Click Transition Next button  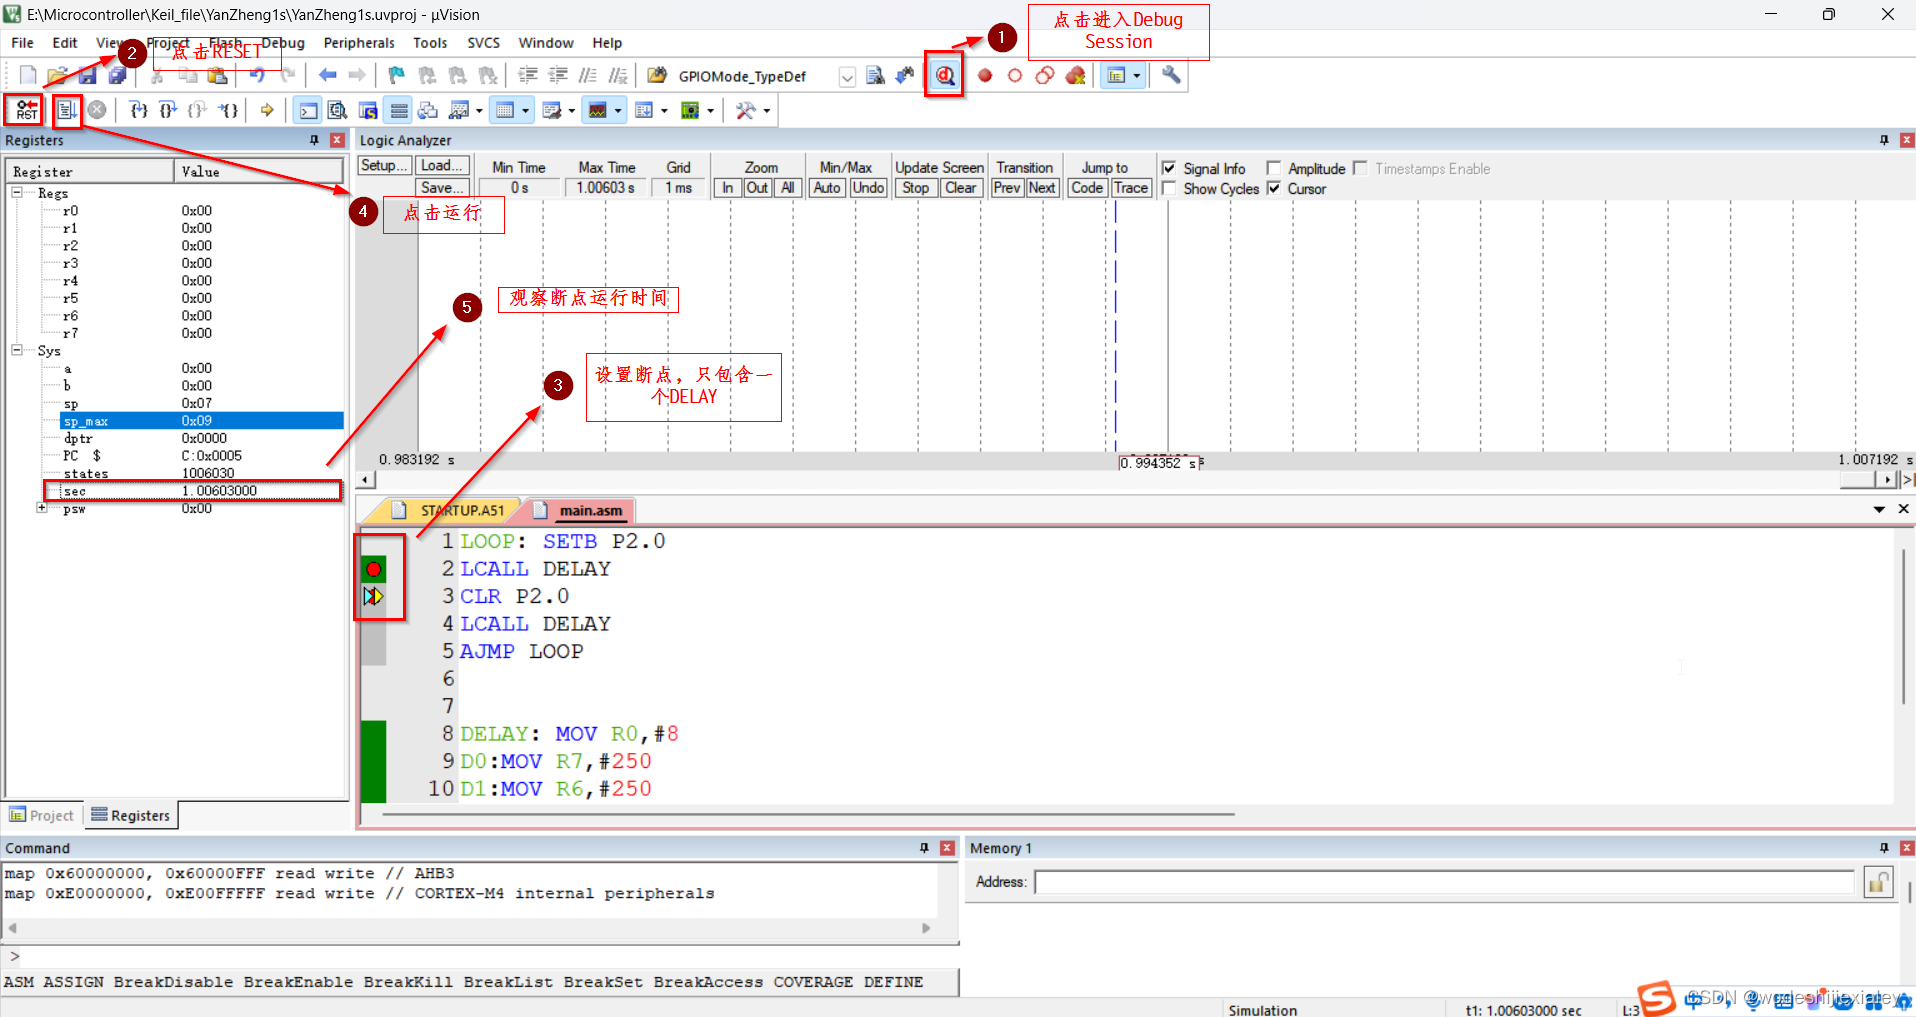[x=1041, y=188]
